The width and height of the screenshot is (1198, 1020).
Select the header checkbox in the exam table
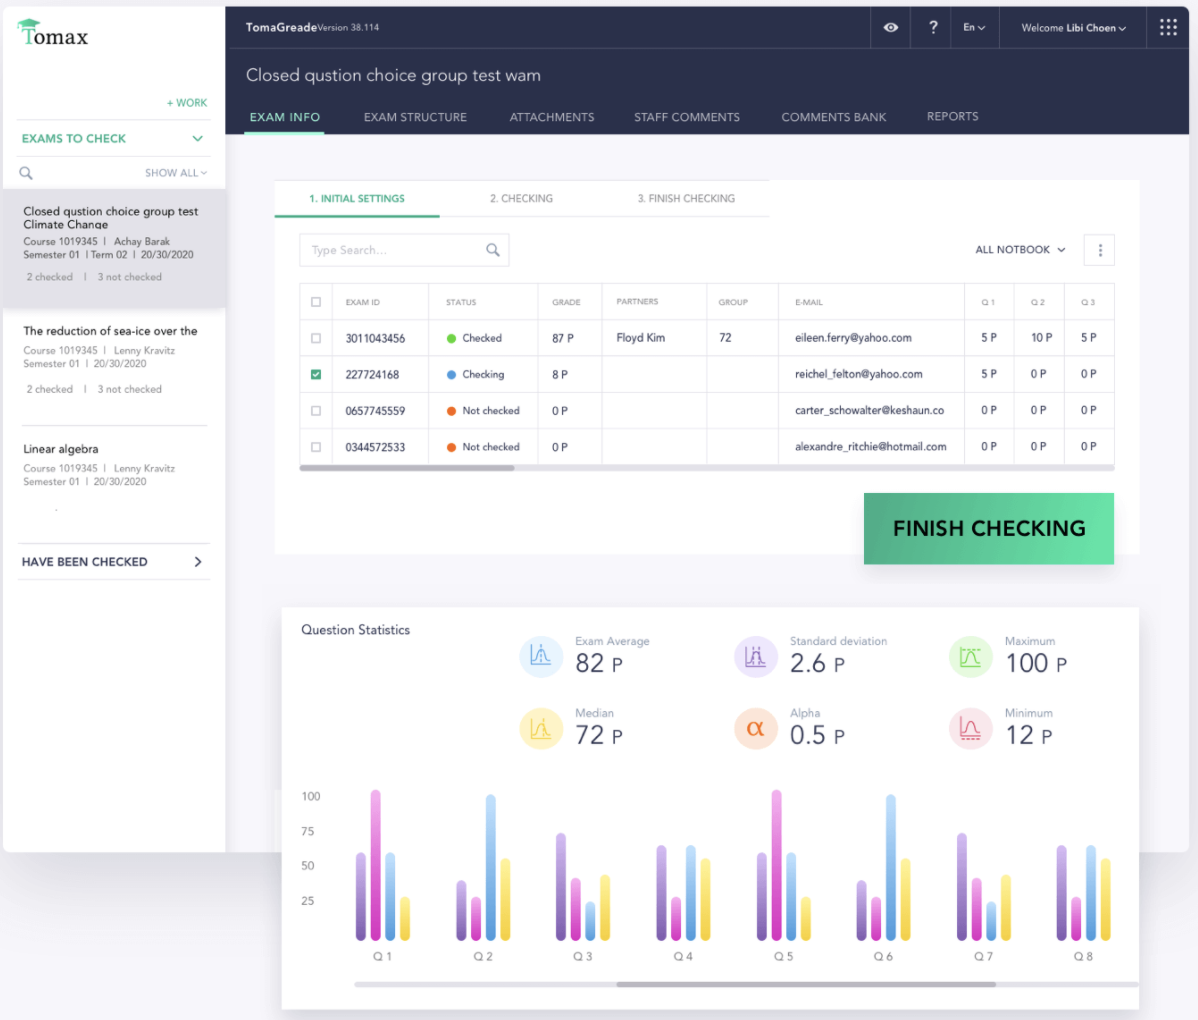pos(316,301)
